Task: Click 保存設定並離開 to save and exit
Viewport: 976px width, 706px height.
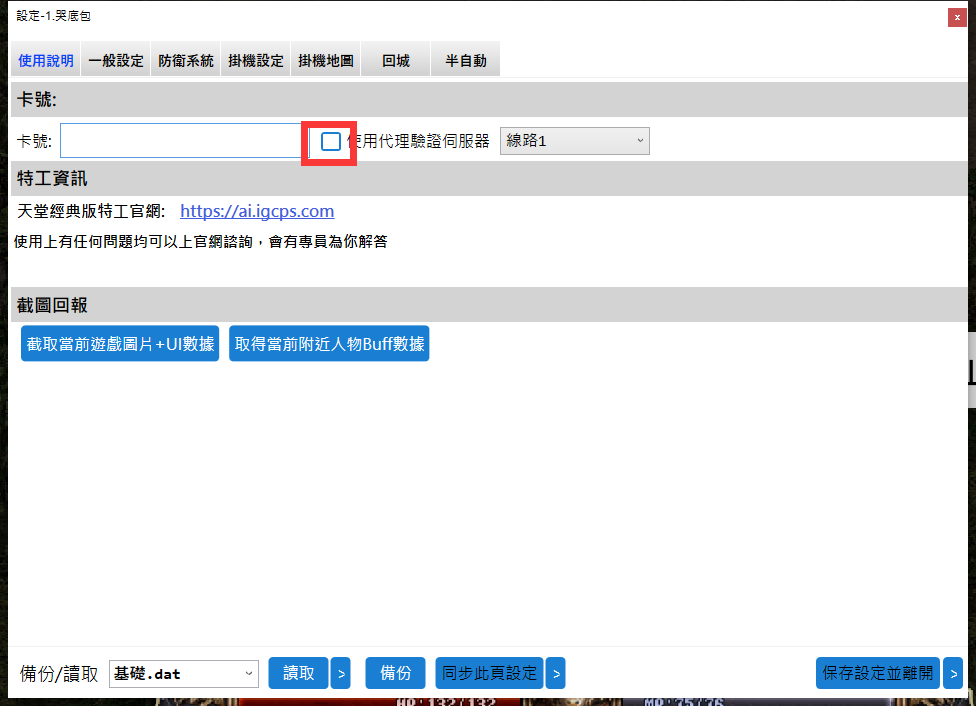Action: pos(877,673)
